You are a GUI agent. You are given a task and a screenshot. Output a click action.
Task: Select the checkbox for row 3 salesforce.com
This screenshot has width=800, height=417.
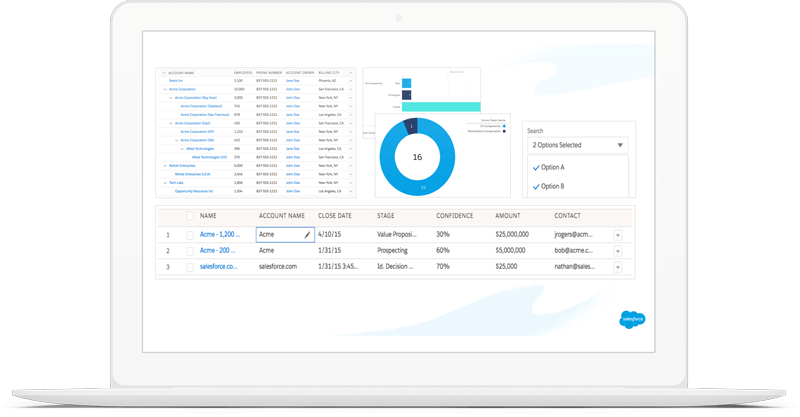click(x=191, y=267)
